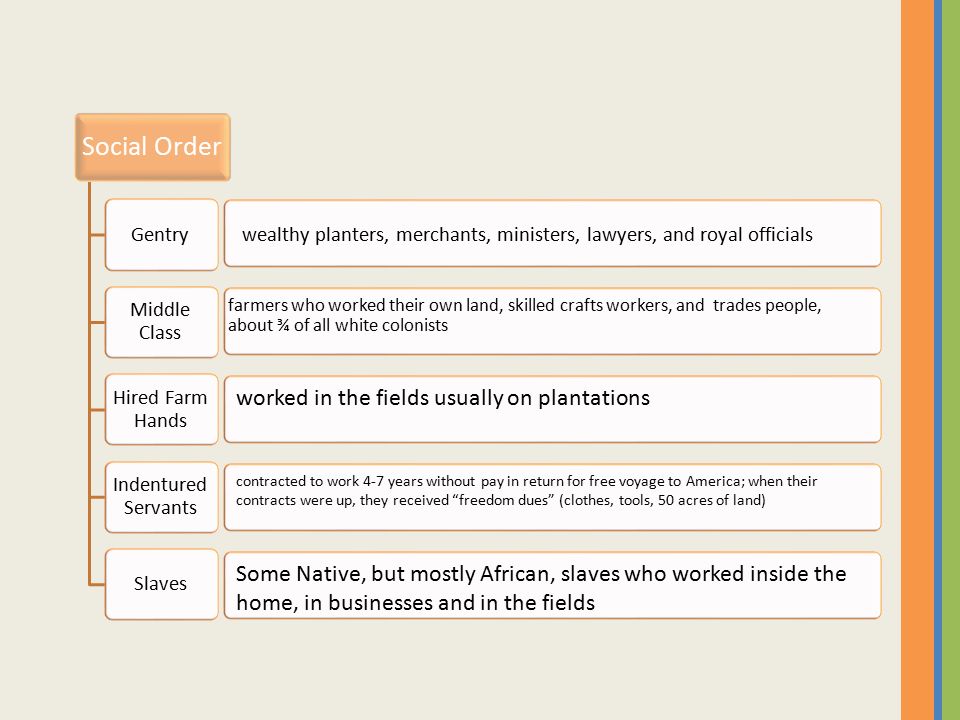Click the green vertical stripe on right
Screen dimensions: 960x720
coord(951,360)
